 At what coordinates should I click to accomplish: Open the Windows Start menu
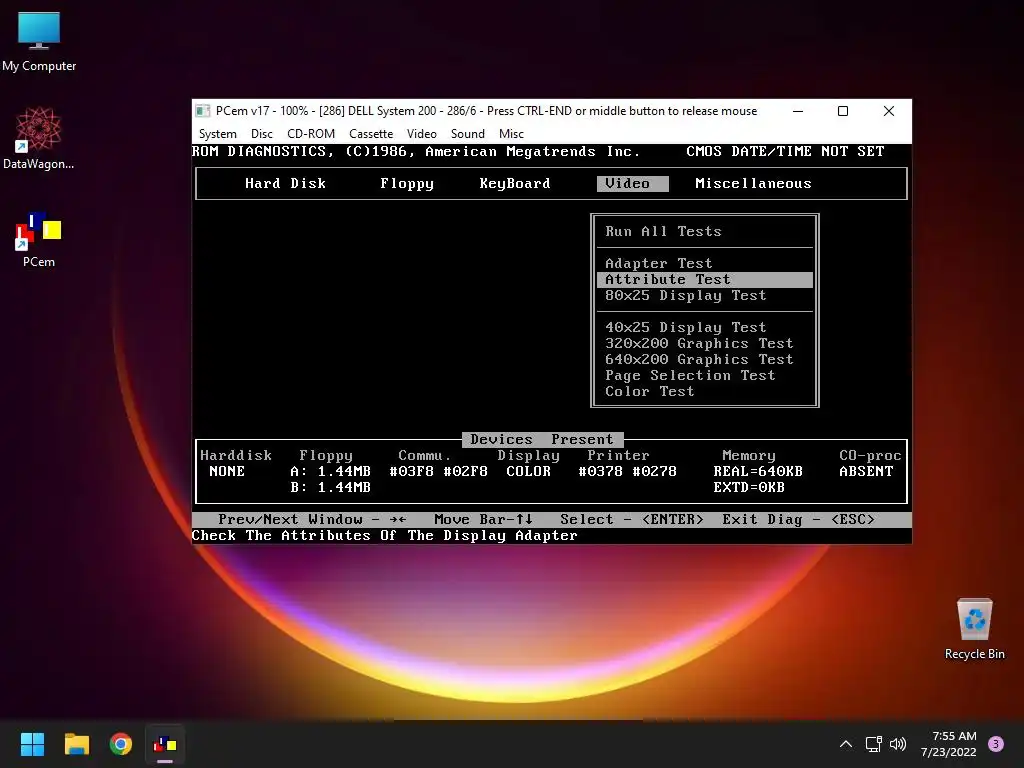coord(32,744)
